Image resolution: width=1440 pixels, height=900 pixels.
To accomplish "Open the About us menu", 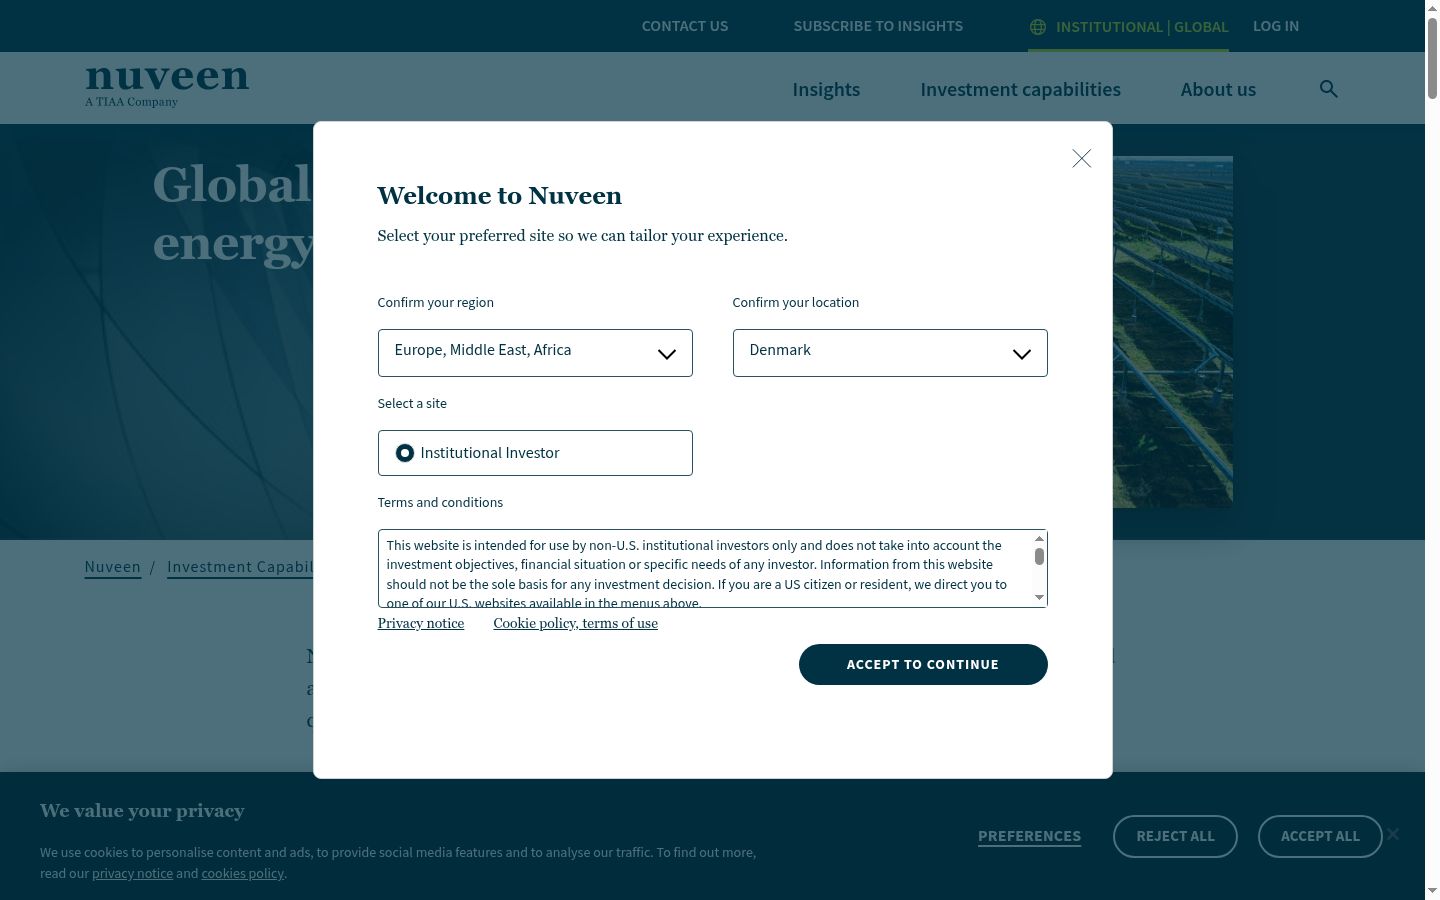I will pos(1218,89).
